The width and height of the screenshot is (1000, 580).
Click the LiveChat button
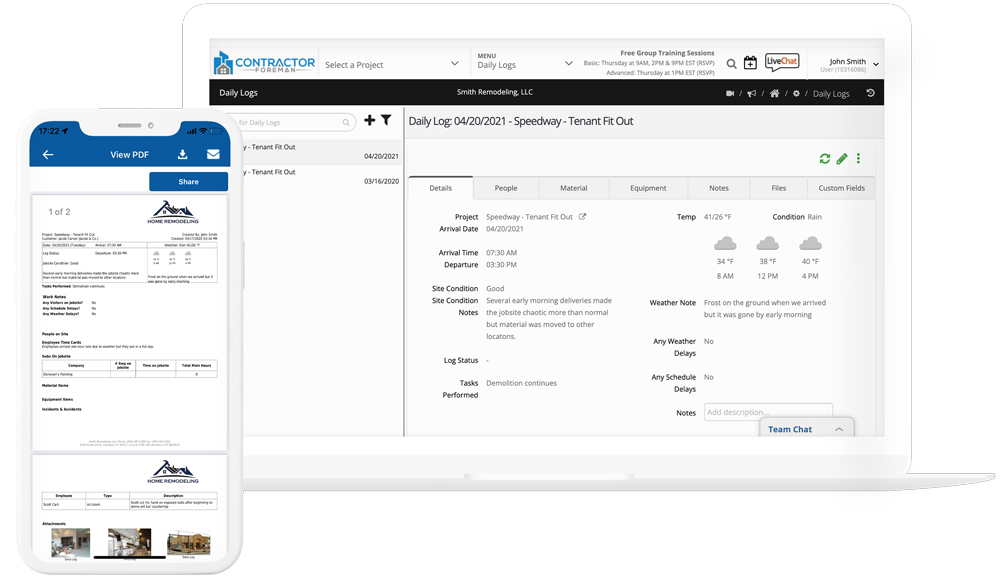click(782, 63)
